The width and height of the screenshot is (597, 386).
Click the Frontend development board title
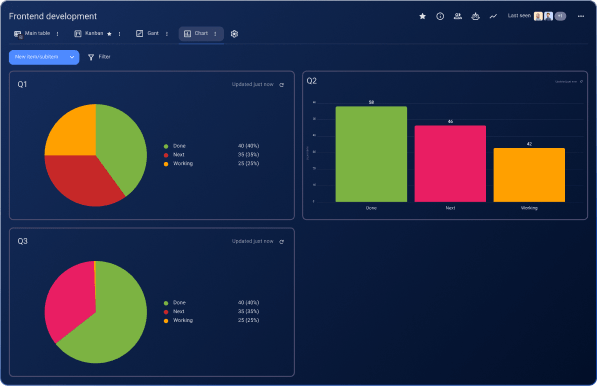pyautogui.click(x=53, y=16)
